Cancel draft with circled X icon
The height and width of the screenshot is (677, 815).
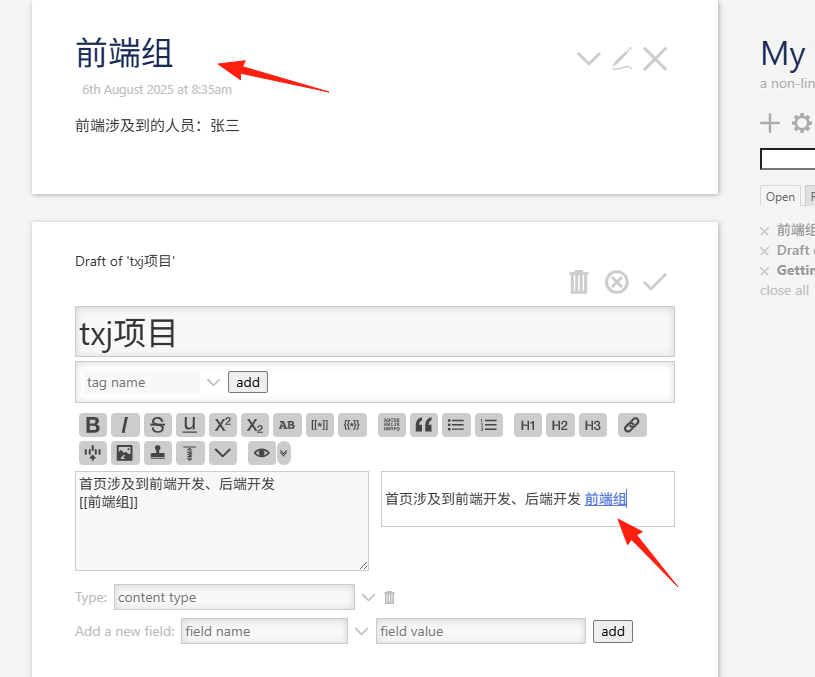click(x=617, y=282)
